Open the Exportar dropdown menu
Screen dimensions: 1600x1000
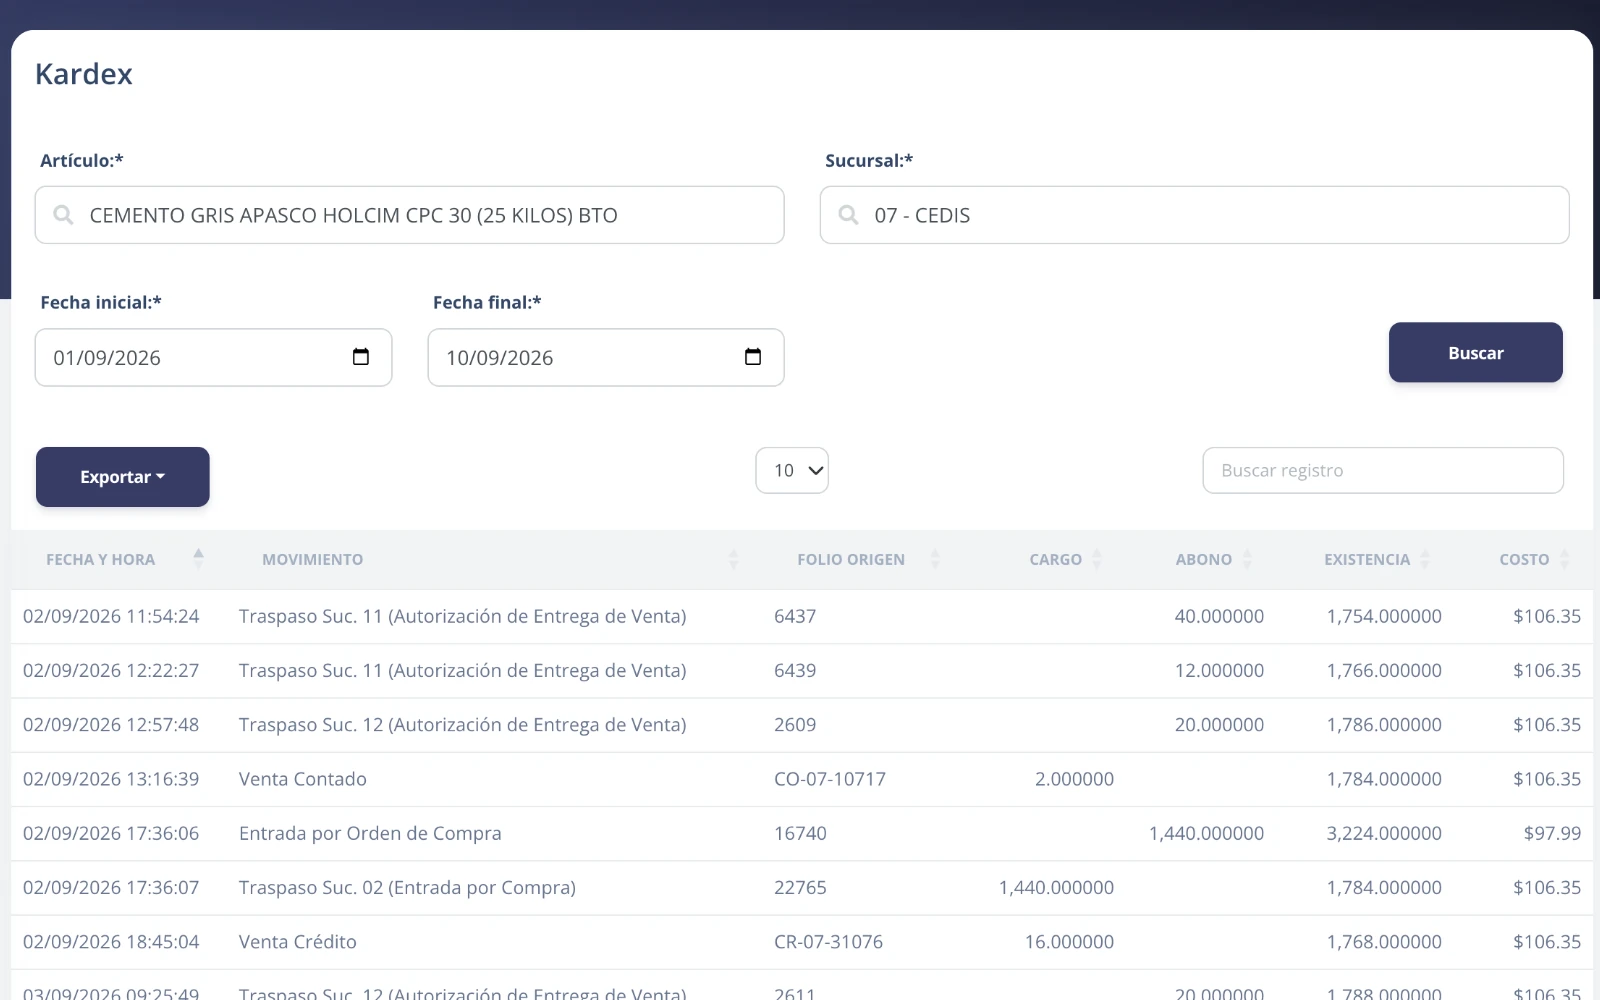point(123,477)
